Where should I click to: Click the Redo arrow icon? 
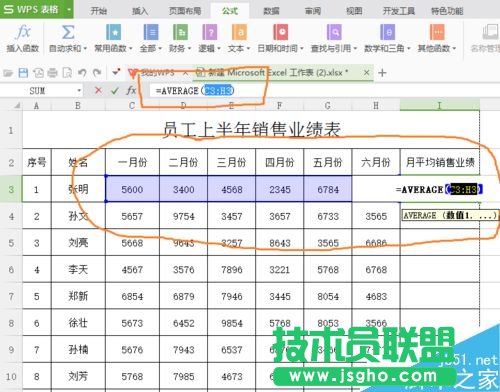[x=97, y=73]
